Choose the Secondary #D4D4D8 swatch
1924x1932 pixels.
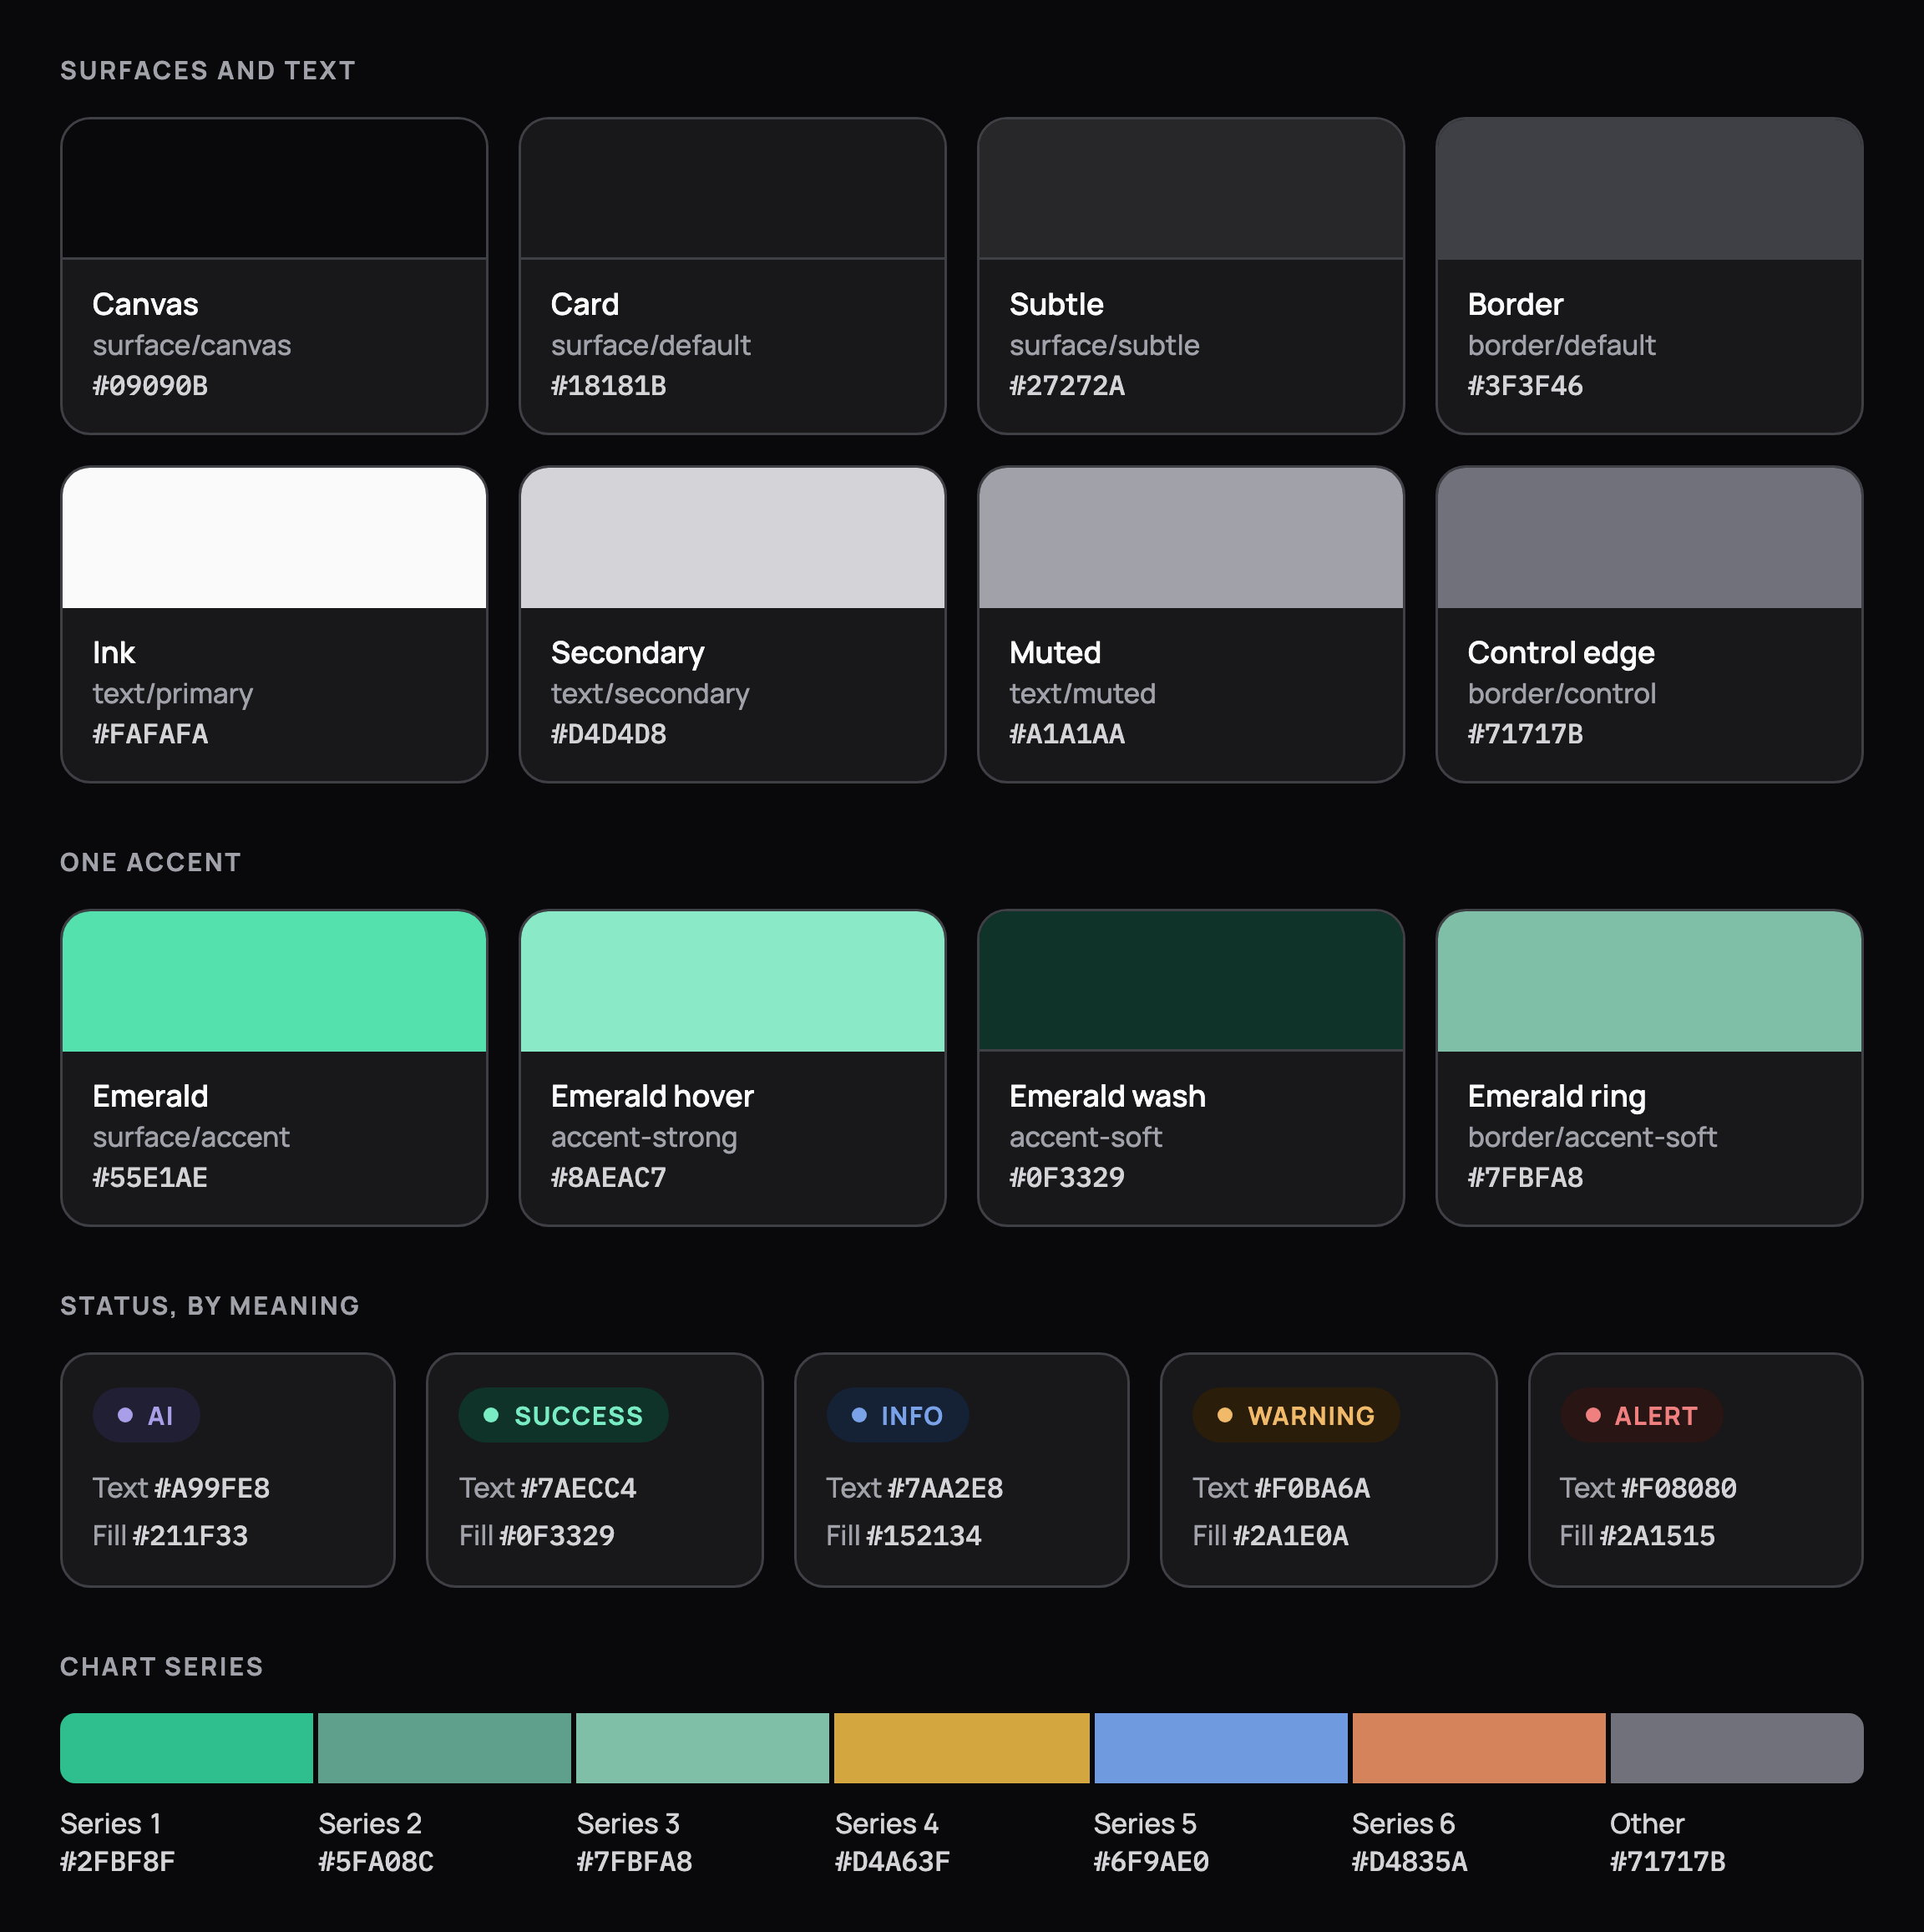732,538
